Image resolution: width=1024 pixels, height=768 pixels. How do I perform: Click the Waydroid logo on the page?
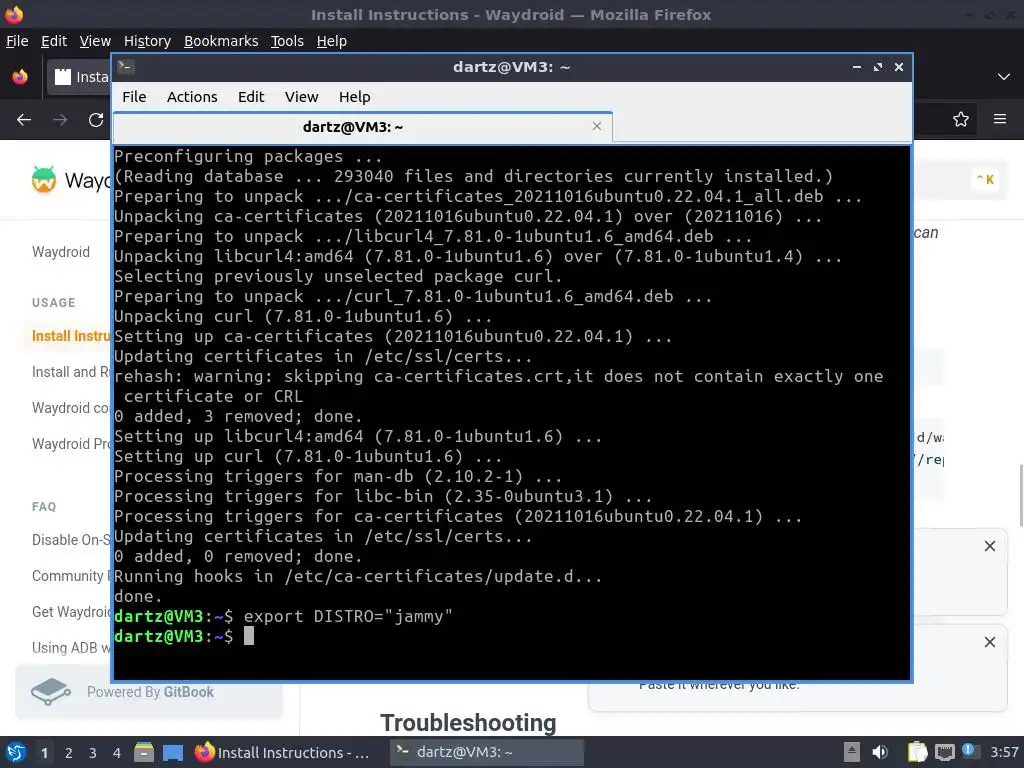(x=44, y=180)
